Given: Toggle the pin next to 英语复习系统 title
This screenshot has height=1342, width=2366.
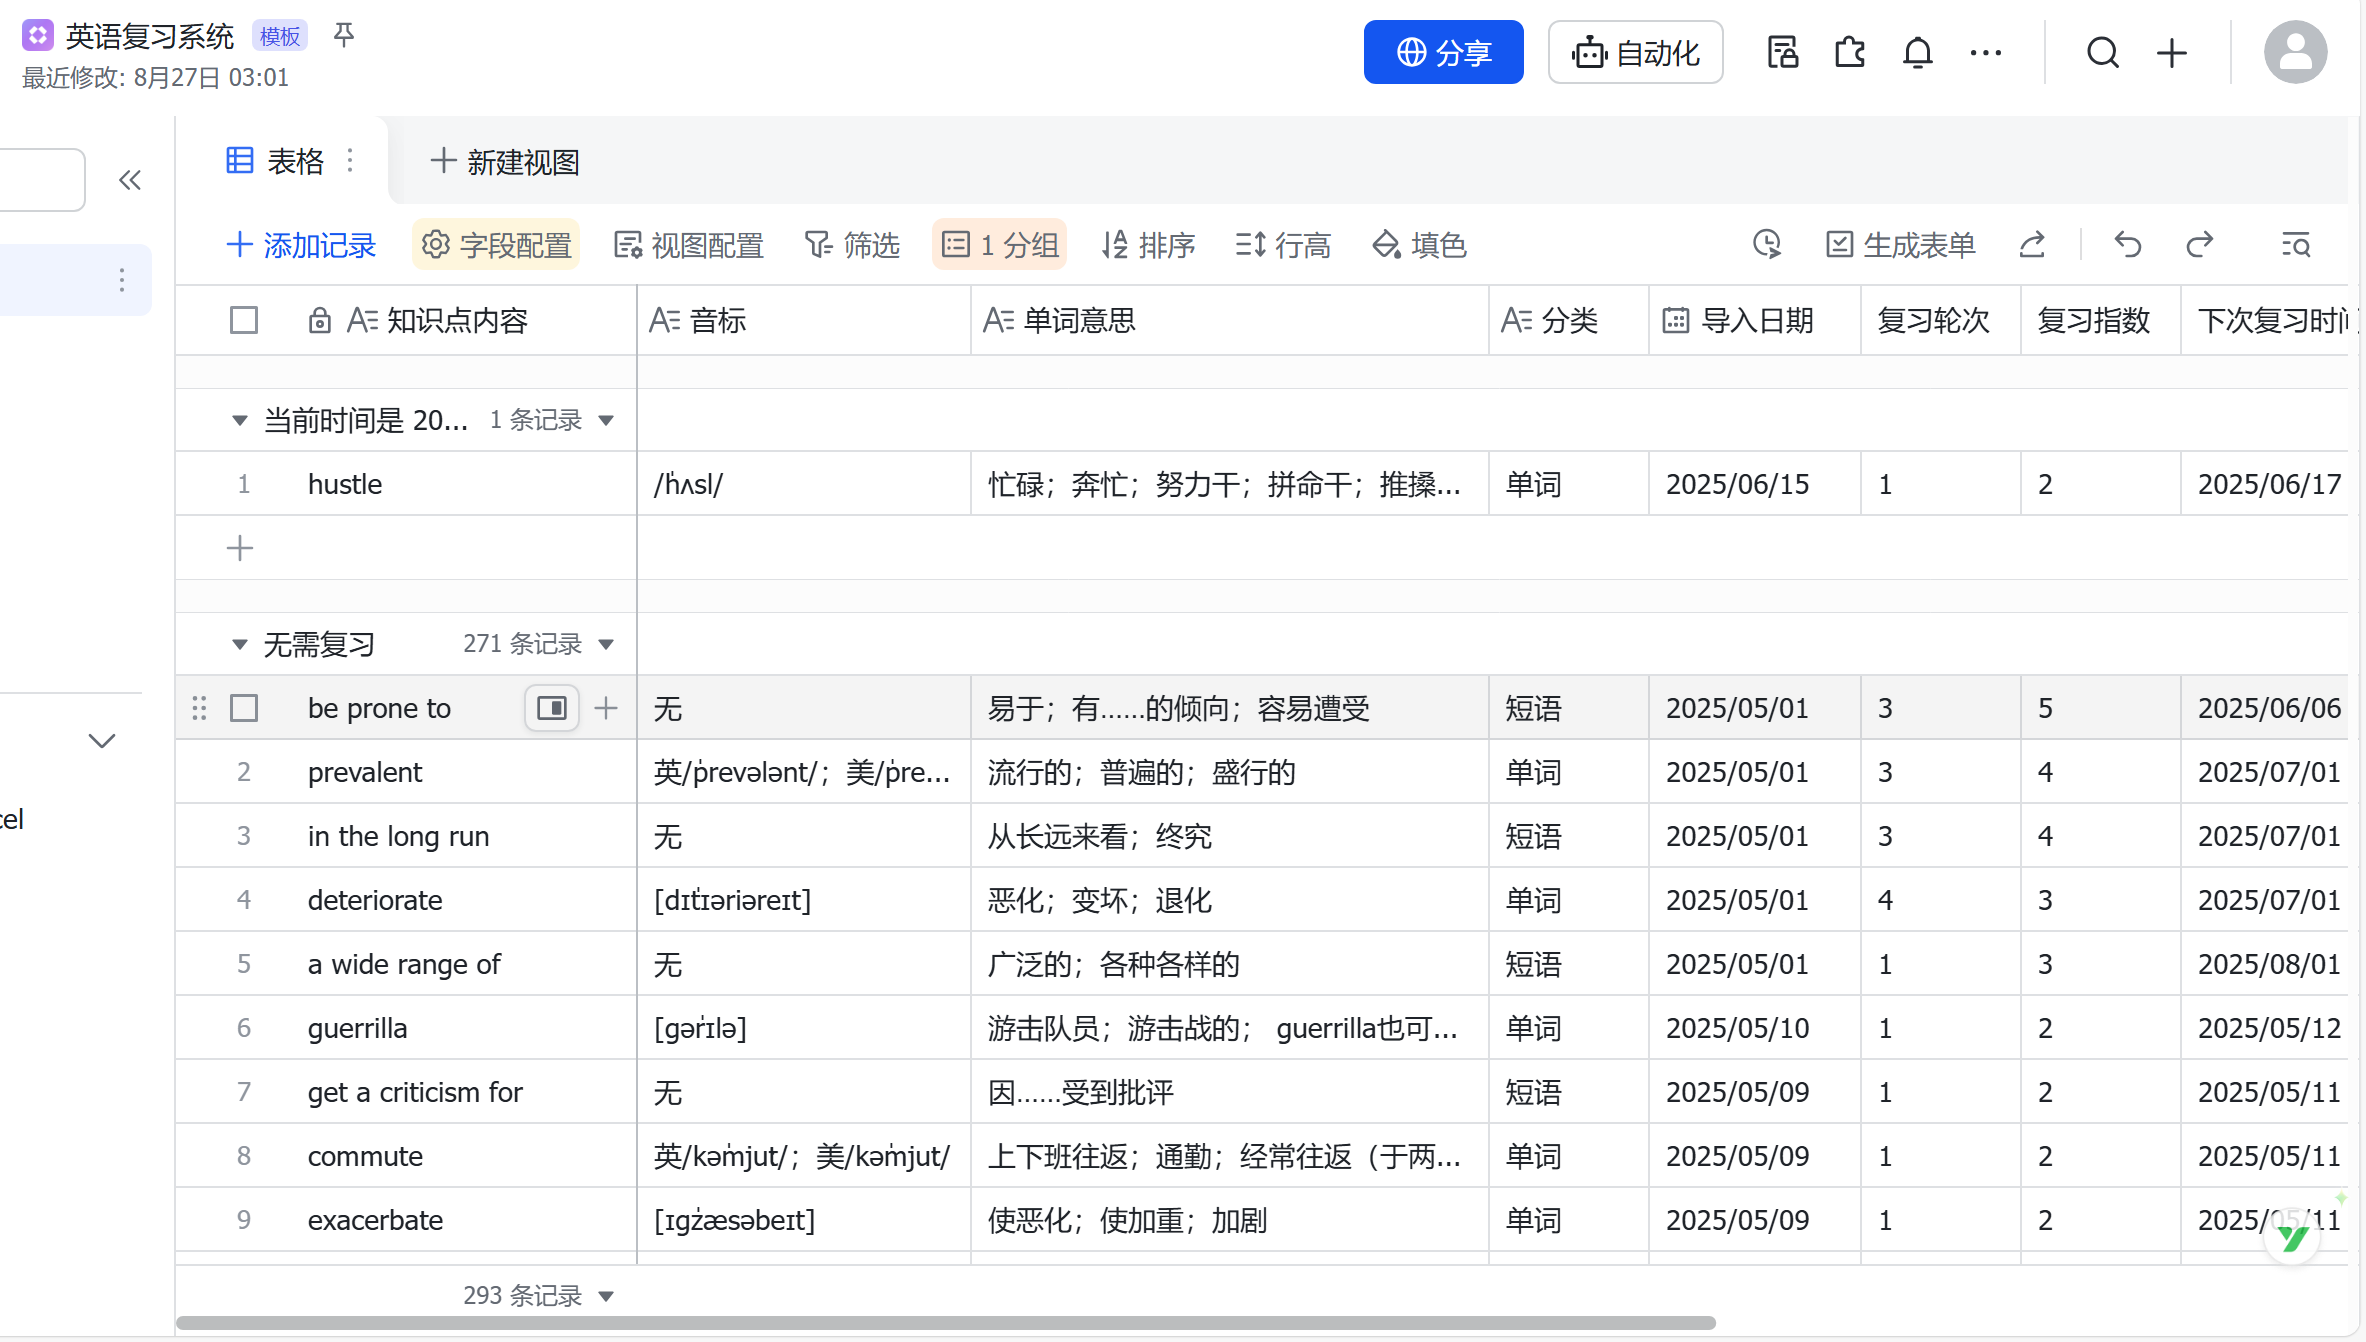Looking at the screenshot, I should 344,35.
